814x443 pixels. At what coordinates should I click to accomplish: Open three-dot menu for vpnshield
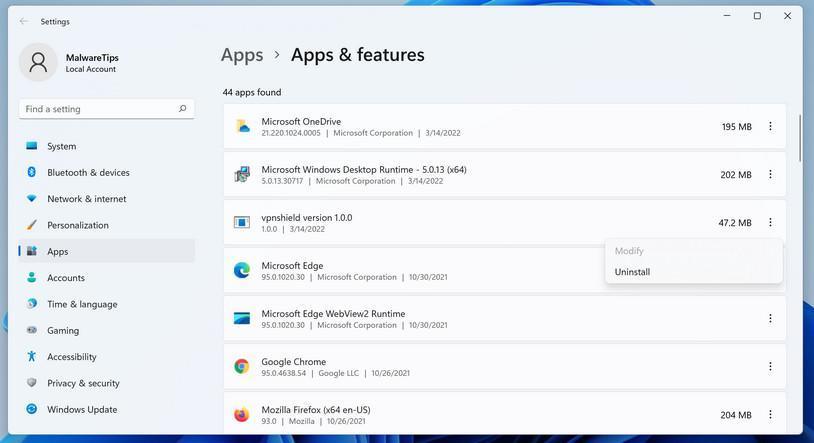coord(770,222)
